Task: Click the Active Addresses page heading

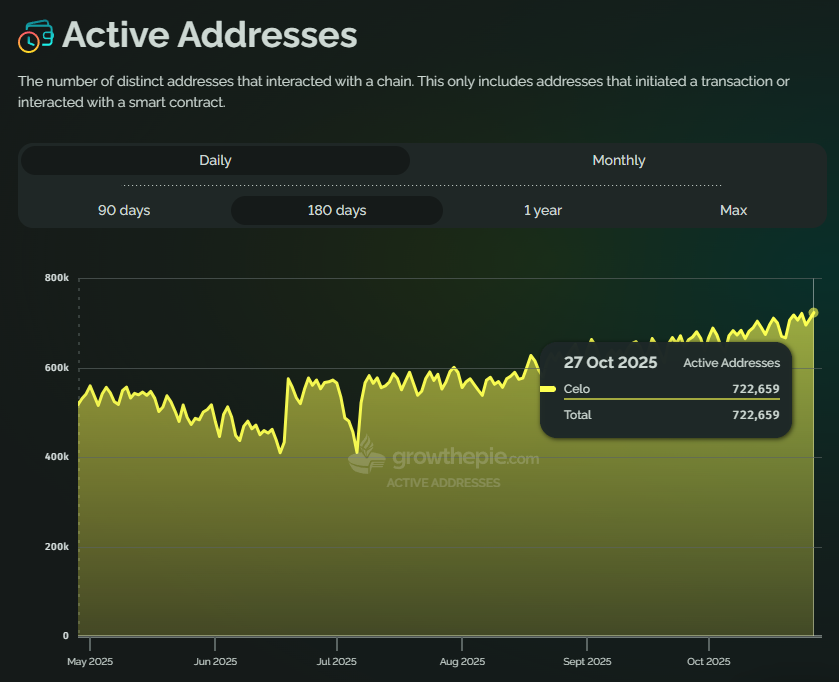Action: (209, 35)
